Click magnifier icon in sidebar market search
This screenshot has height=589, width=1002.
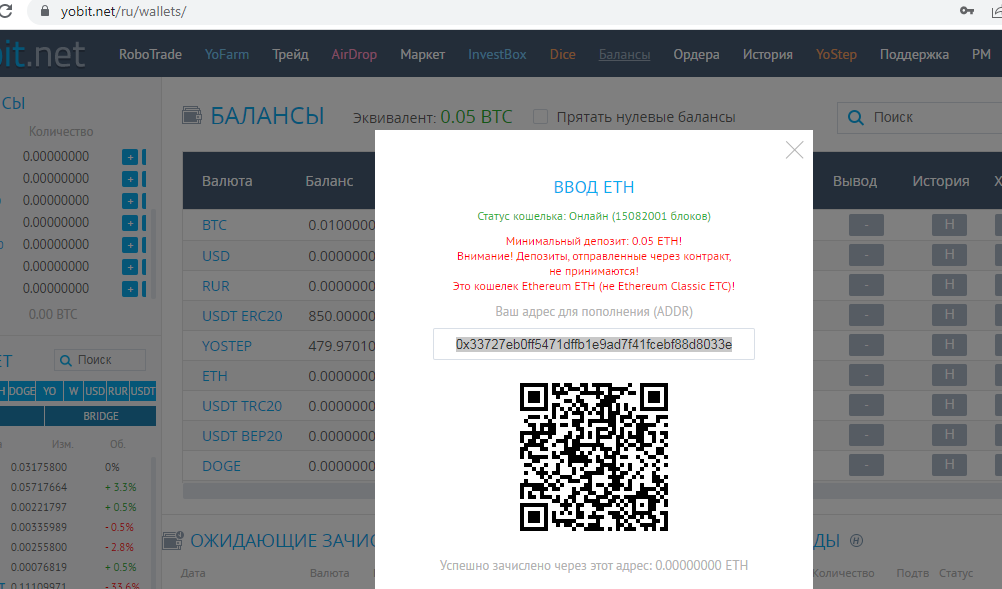[x=65, y=361]
